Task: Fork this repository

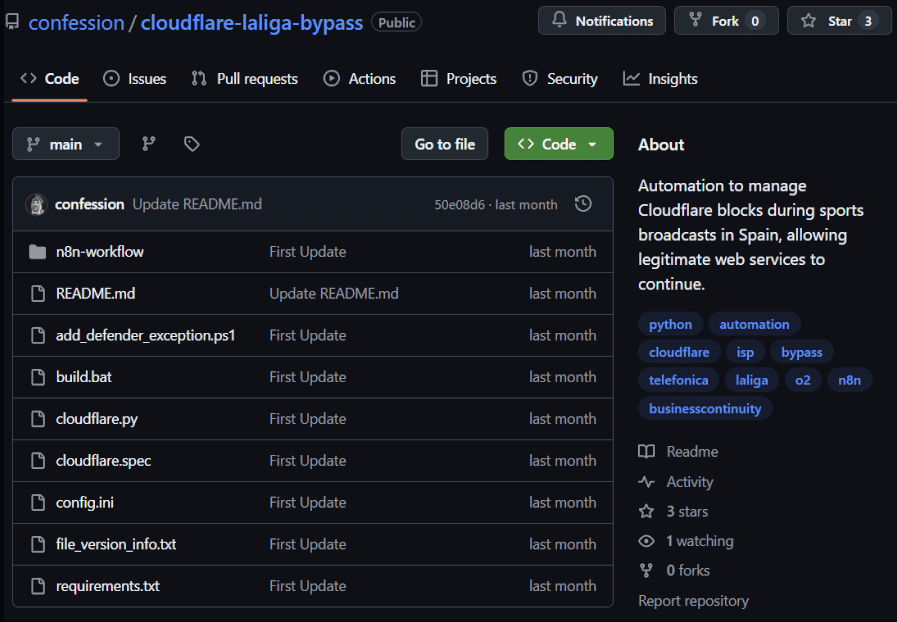Action: click(x=726, y=21)
